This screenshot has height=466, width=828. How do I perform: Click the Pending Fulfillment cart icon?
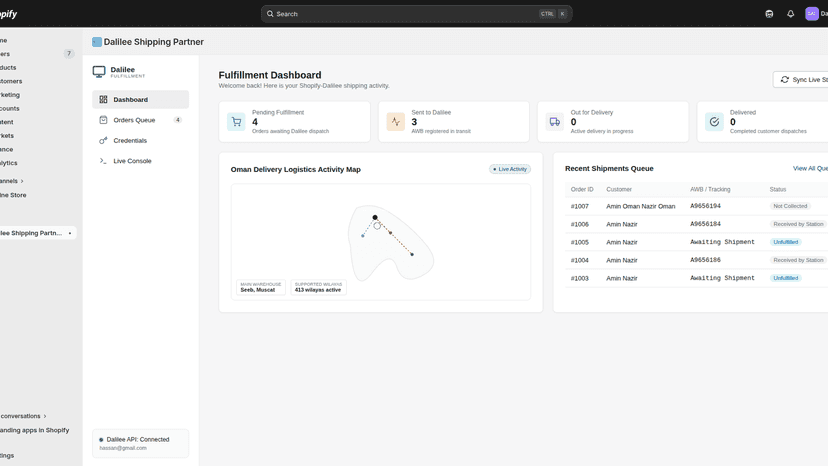pos(236,122)
